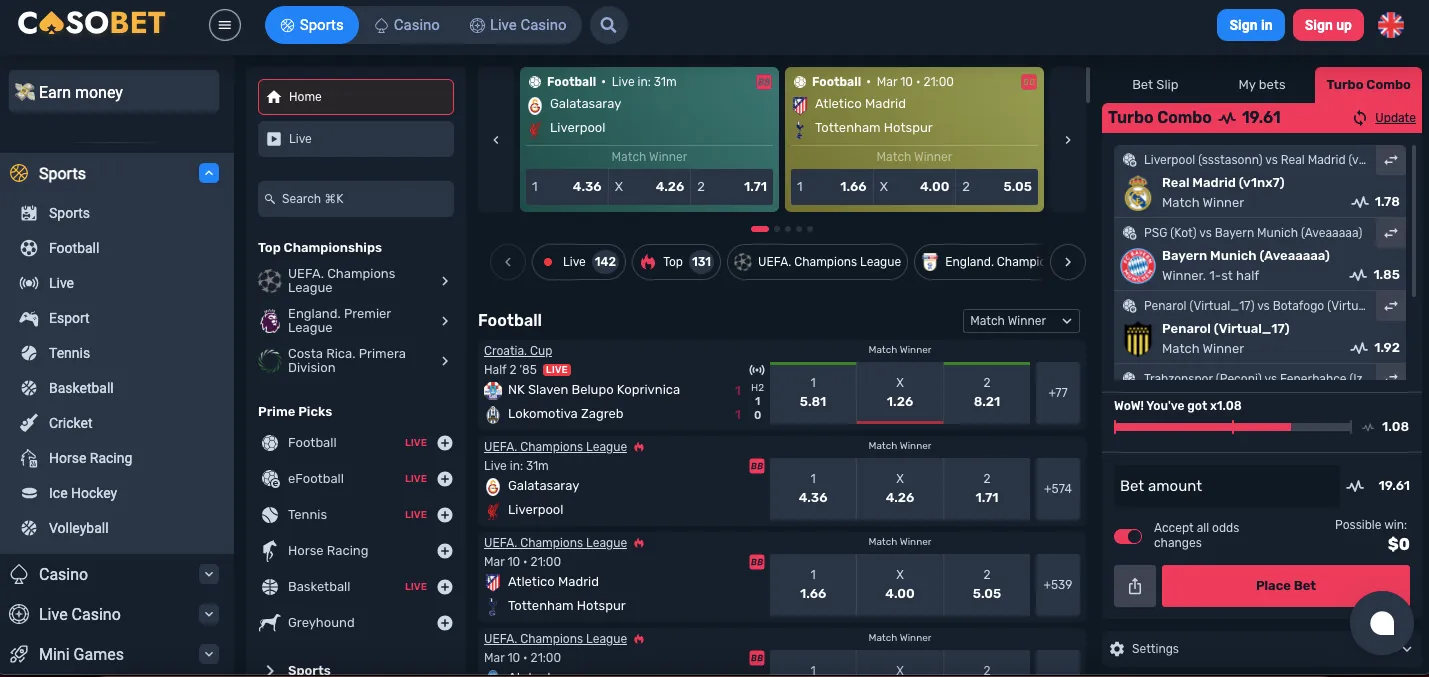Click the plus icon next to Greyhound
The width and height of the screenshot is (1429, 677).
point(445,623)
